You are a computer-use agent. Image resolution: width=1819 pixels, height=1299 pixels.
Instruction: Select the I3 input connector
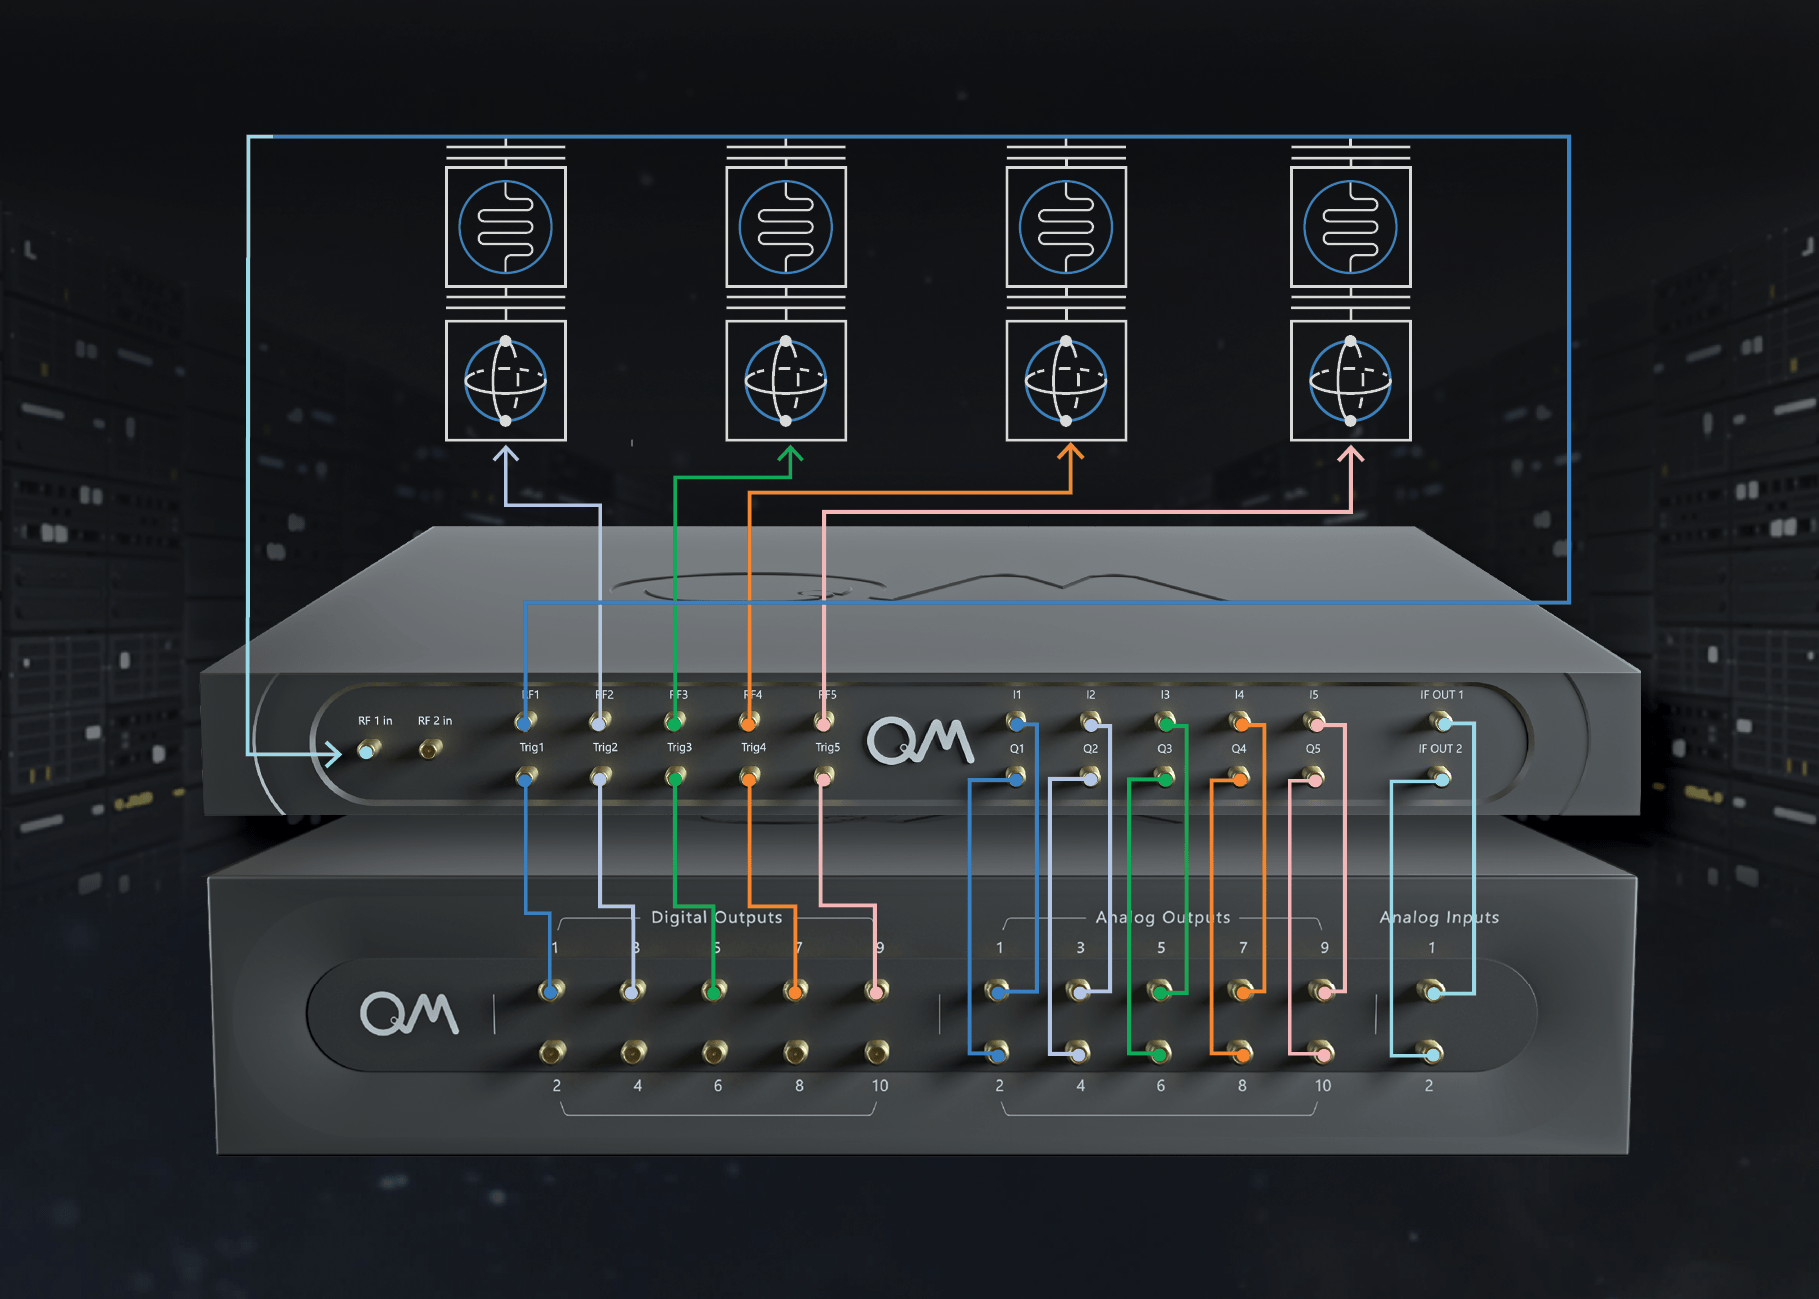click(x=1165, y=721)
